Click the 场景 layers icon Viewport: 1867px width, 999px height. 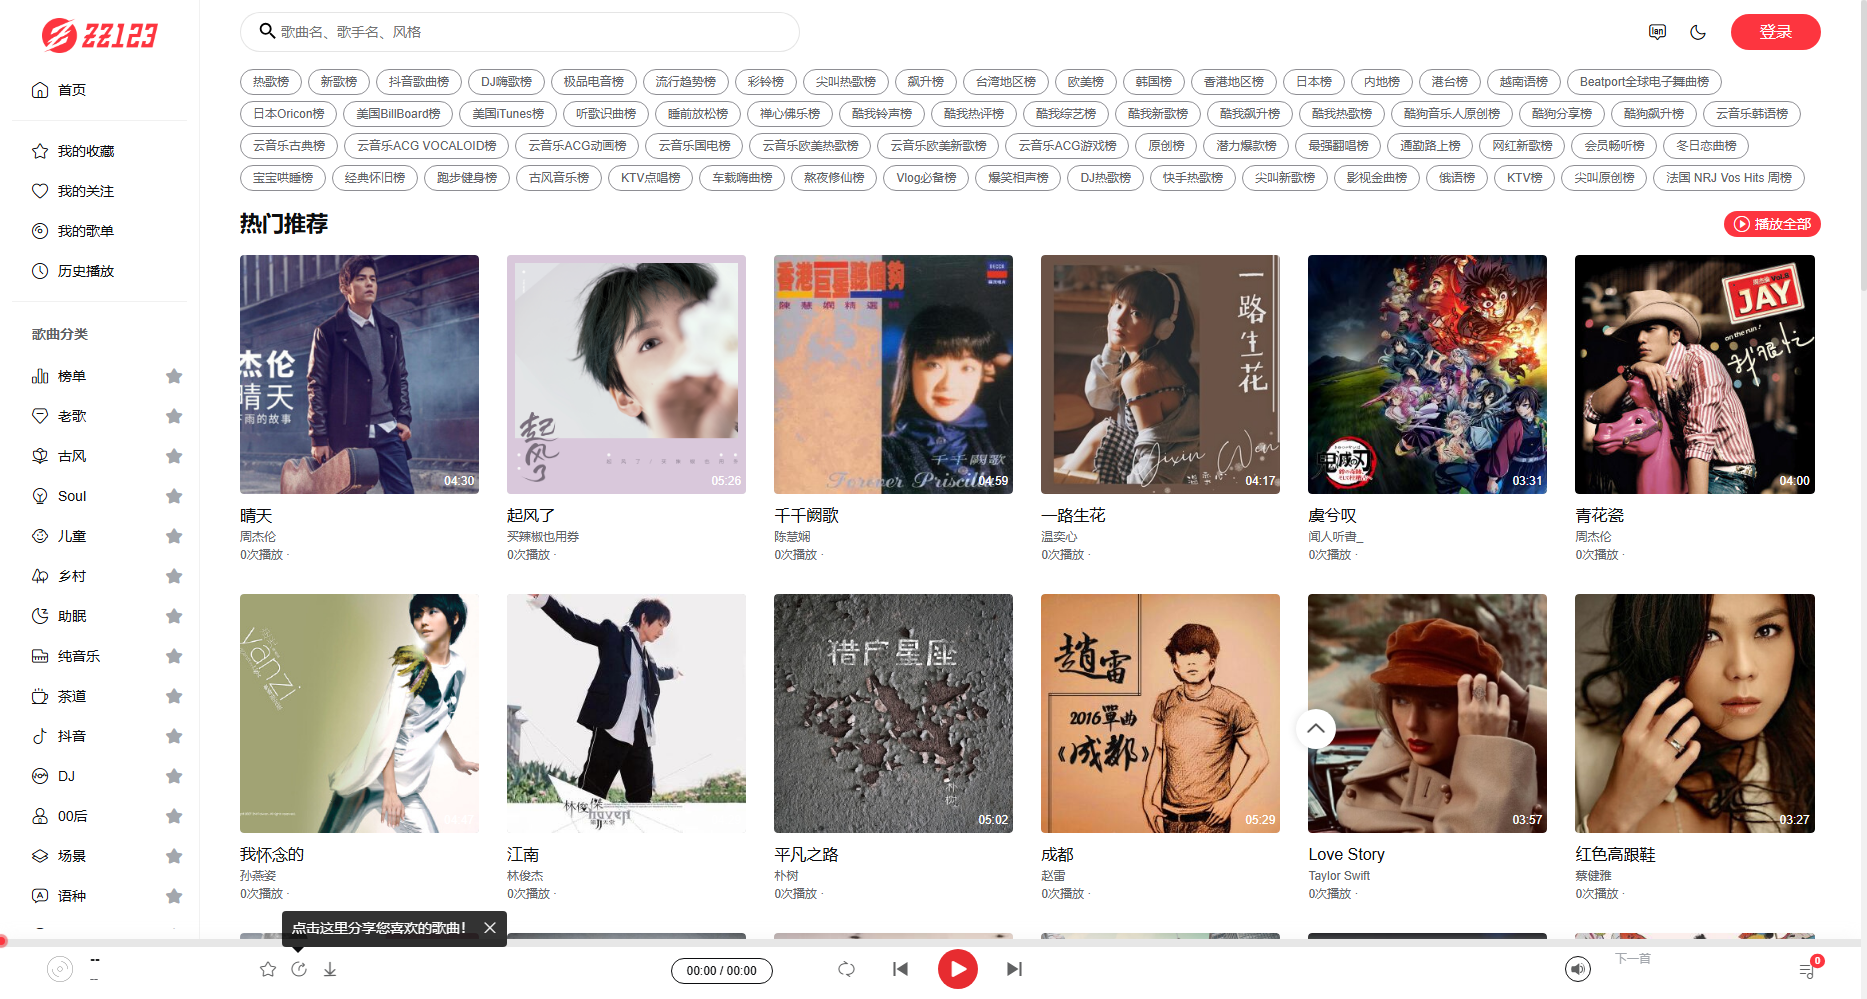[x=40, y=856]
